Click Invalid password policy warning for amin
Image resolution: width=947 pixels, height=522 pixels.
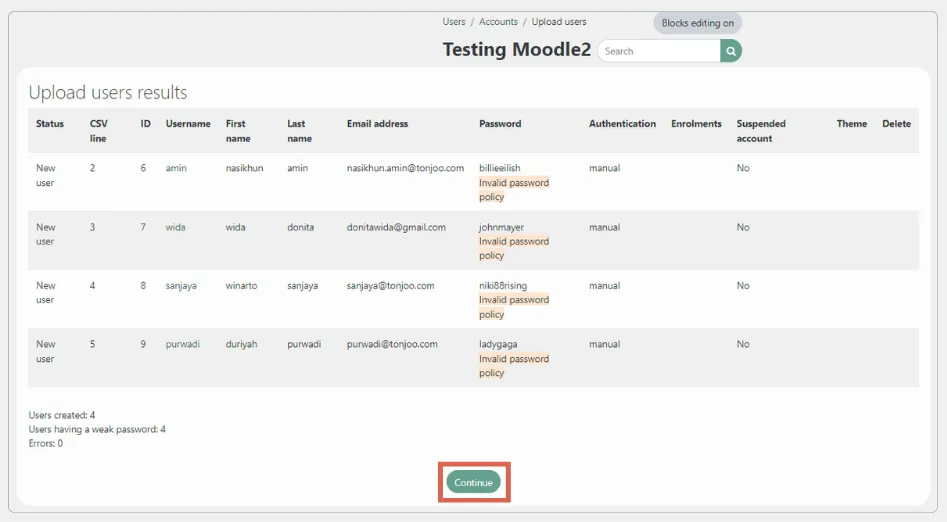[x=514, y=190]
